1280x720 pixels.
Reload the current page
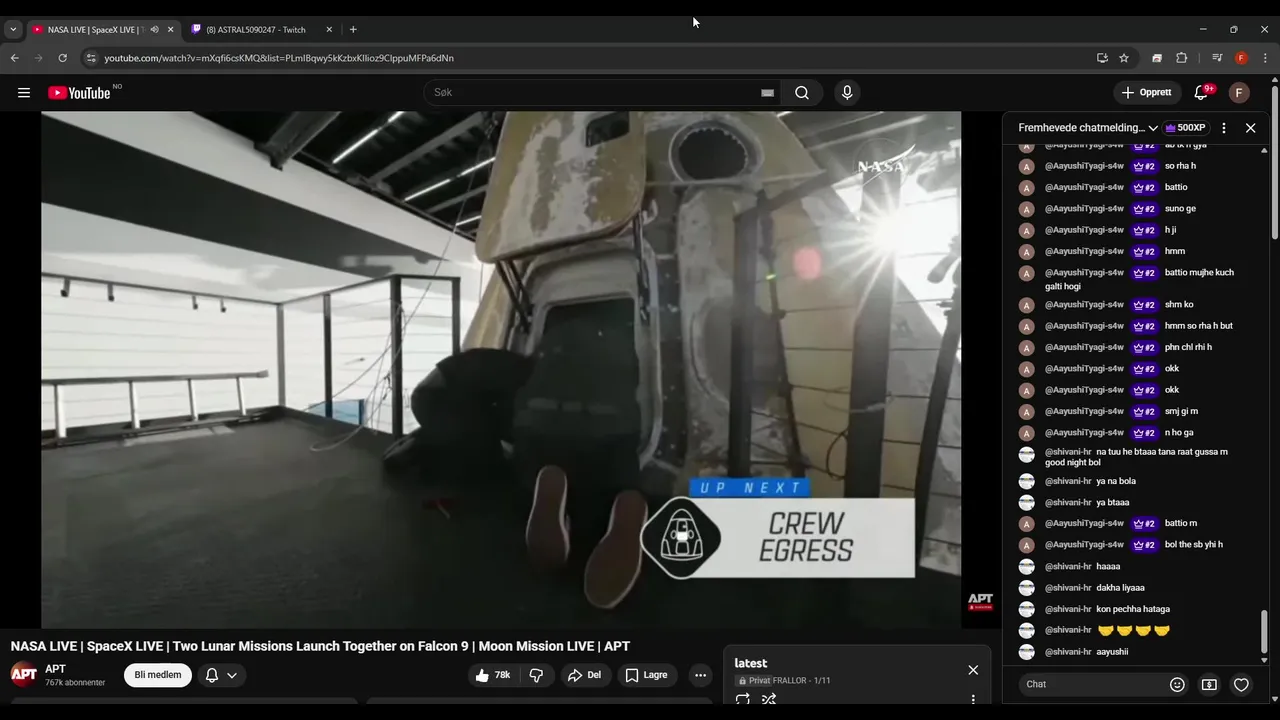(x=62, y=58)
